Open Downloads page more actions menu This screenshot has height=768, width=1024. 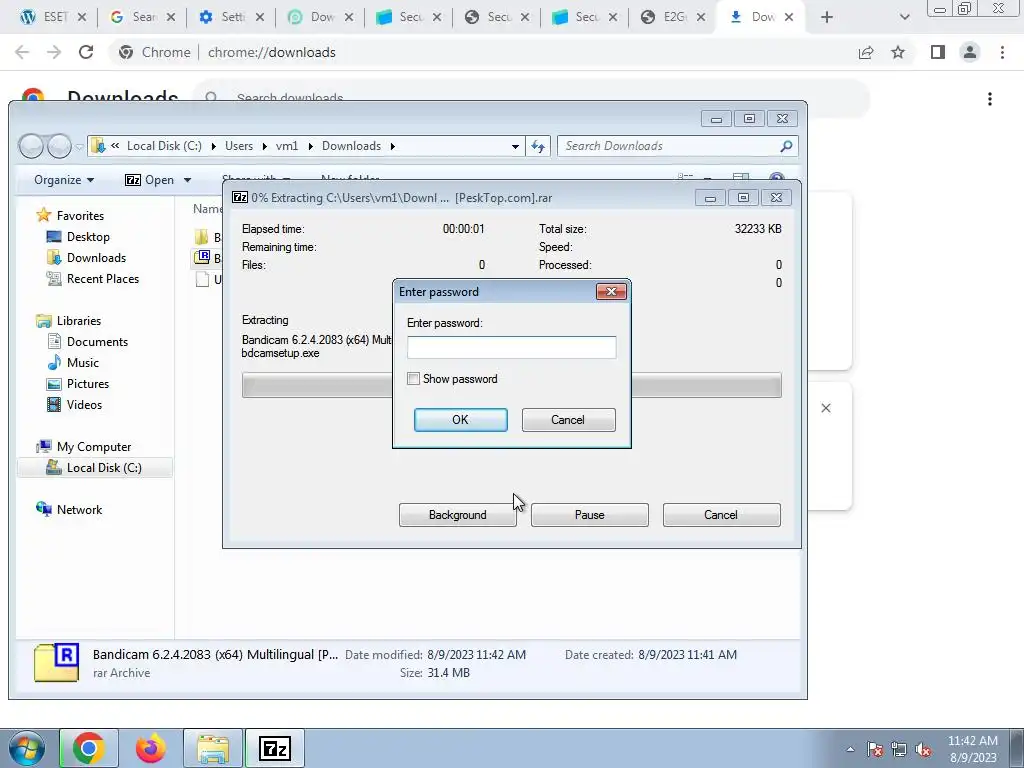coord(990,99)
